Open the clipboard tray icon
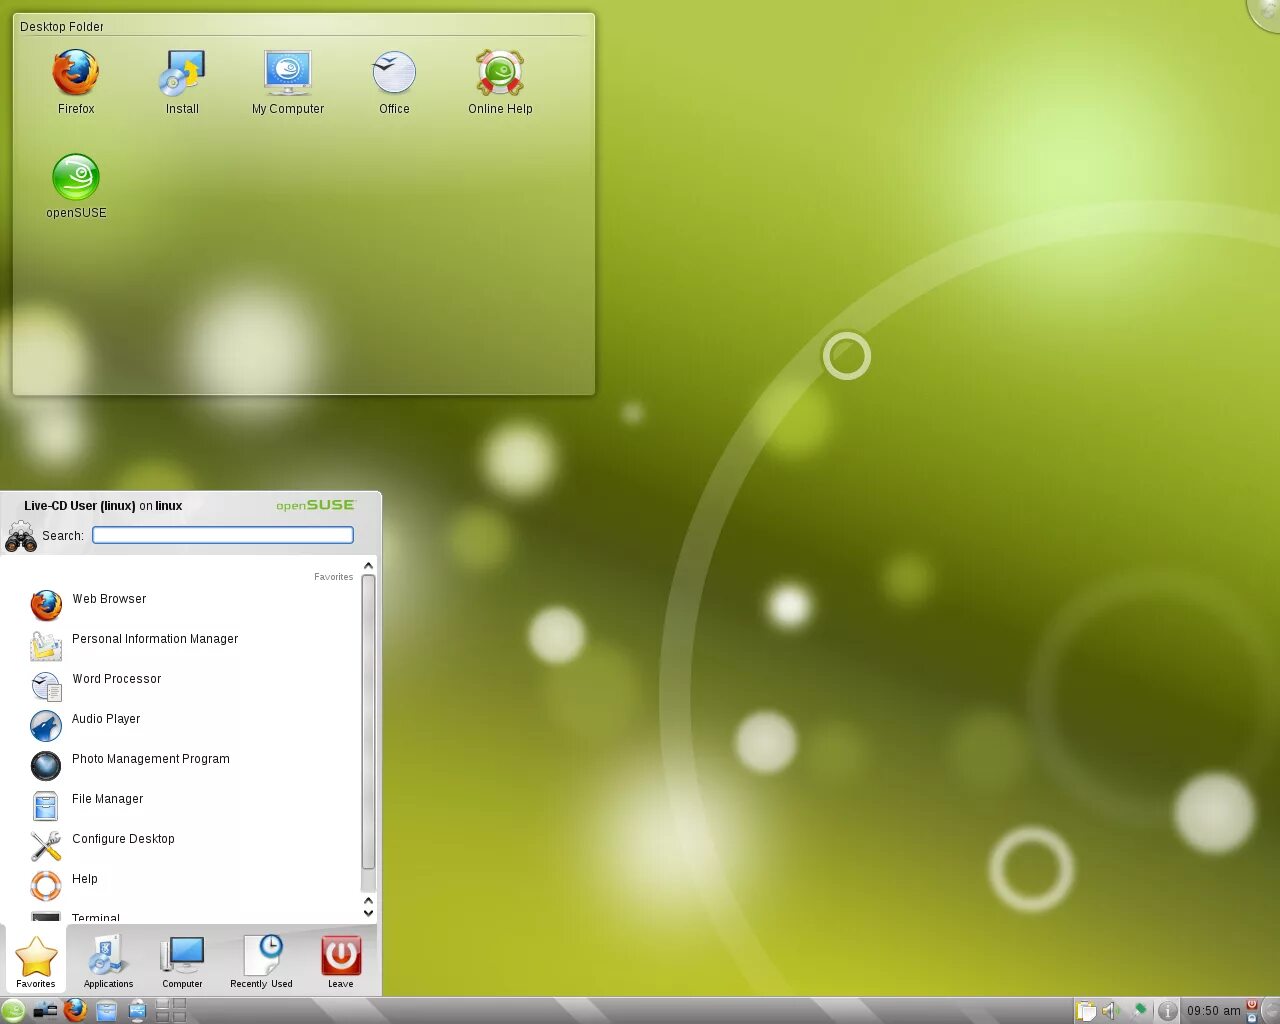 tap(1086, 1011)
